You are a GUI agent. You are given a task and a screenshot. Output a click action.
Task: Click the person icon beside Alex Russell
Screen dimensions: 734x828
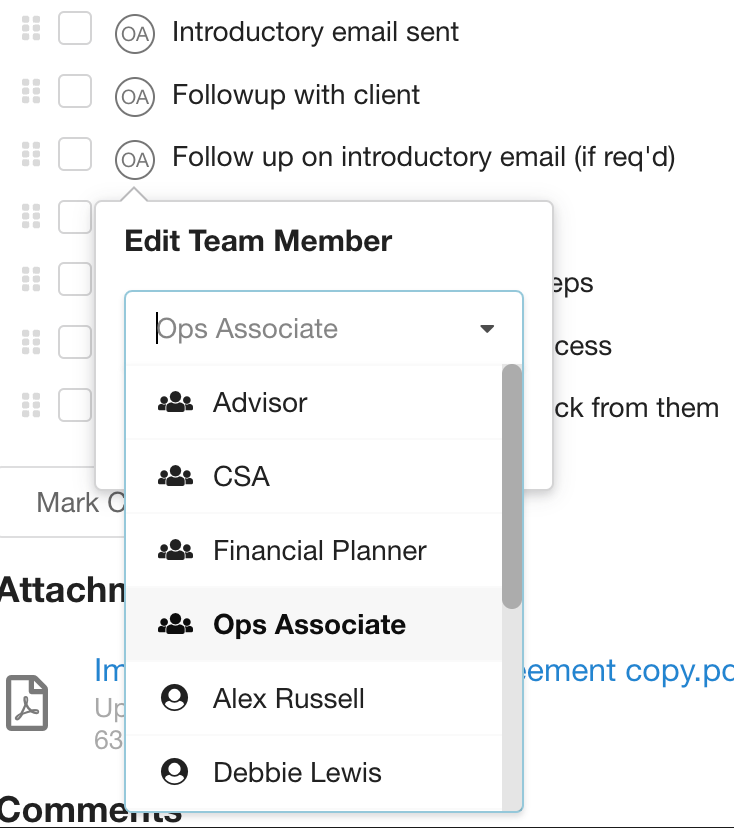pyautogui.click(x=175, y=698)
